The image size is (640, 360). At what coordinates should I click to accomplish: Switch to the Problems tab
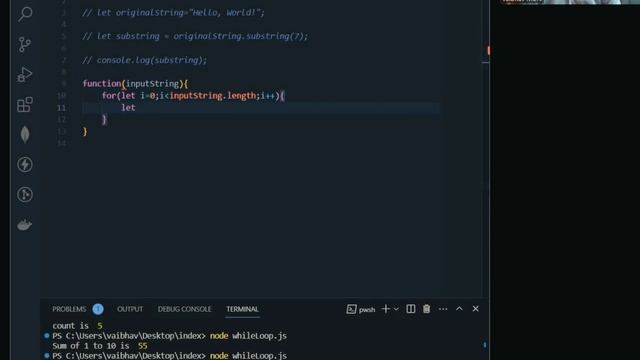69,309
